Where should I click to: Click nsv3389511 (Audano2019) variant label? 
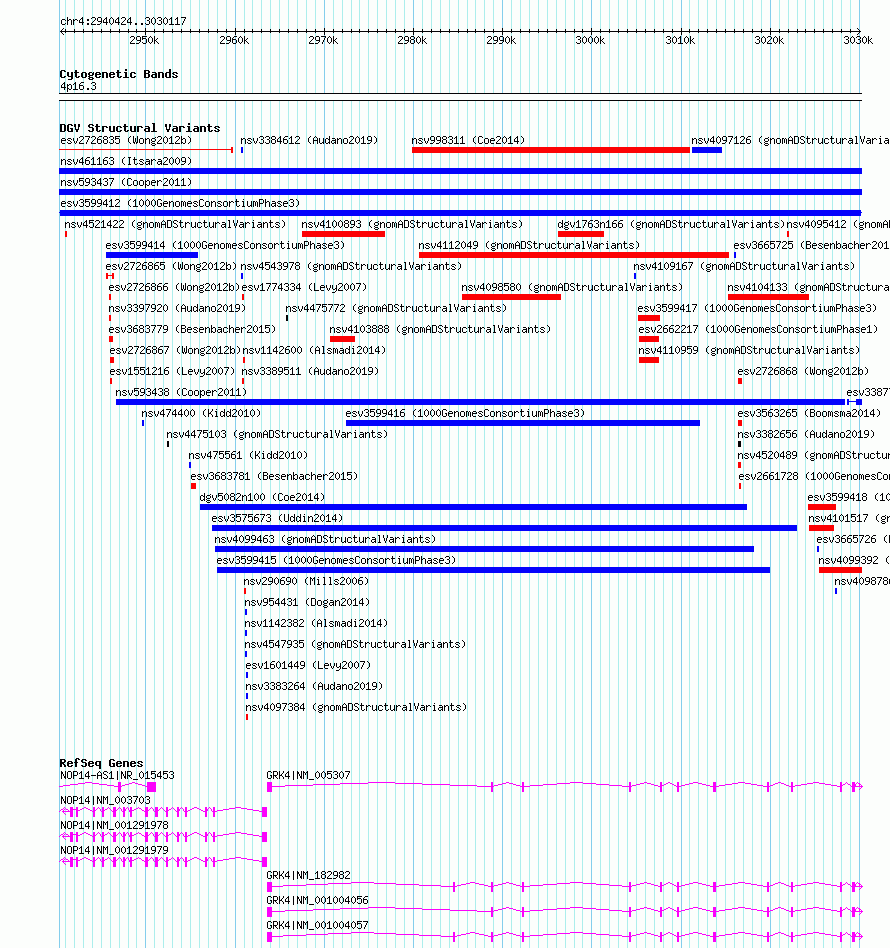pos(310,371)
